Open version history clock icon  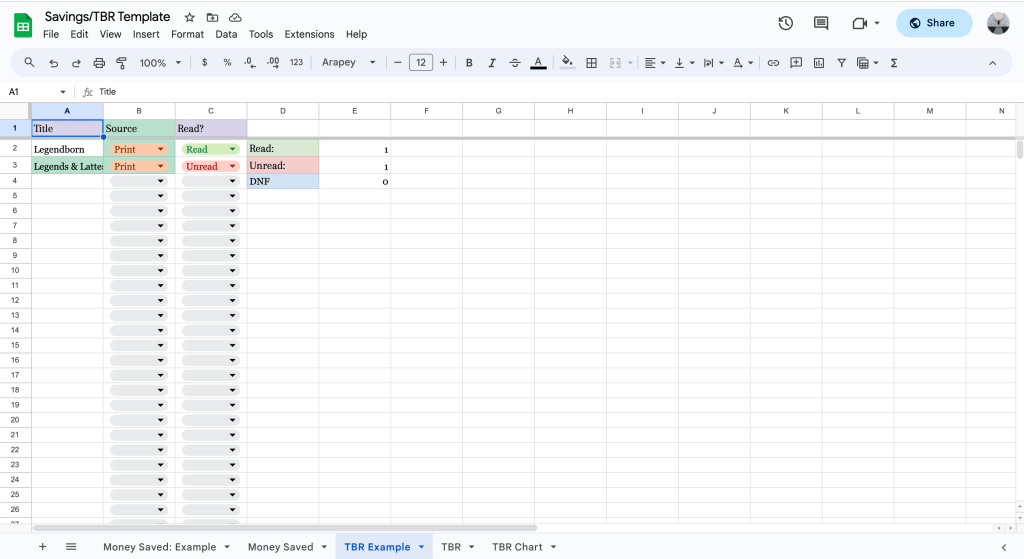click(786, 23)
